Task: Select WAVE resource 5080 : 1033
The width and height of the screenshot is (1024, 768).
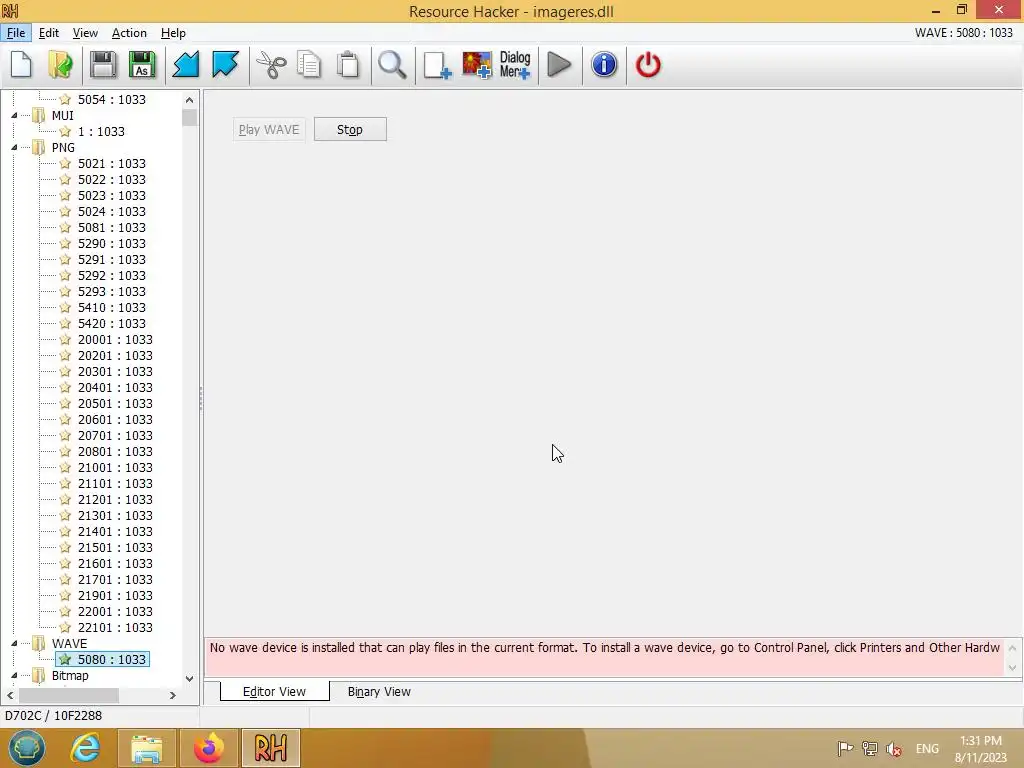Action: 112,660
